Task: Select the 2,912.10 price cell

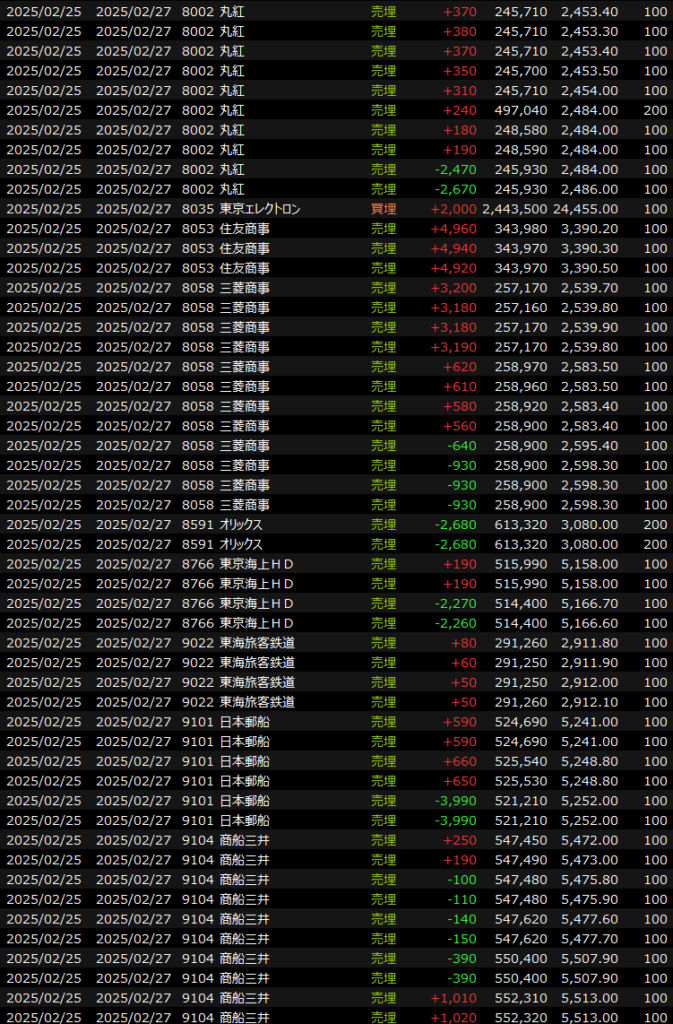Action: 589,703
